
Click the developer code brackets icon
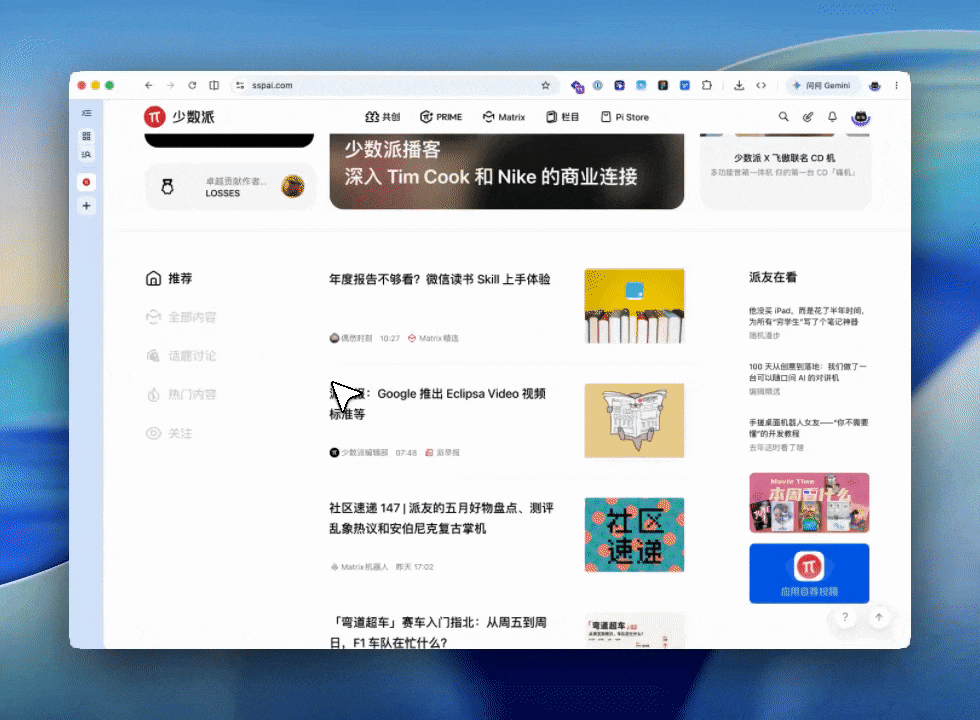(x=761, y=86)
